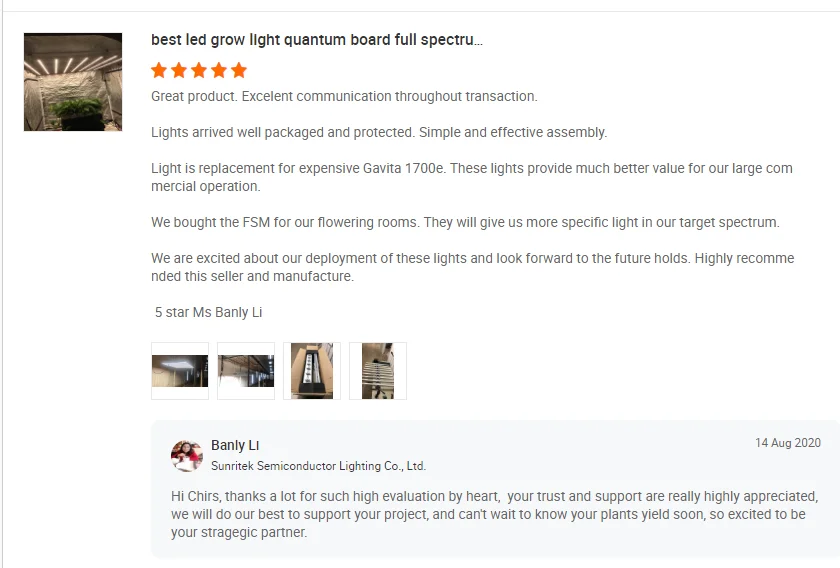Click the Banly Li name in reply
840x568 pixels.
(235, 445)
